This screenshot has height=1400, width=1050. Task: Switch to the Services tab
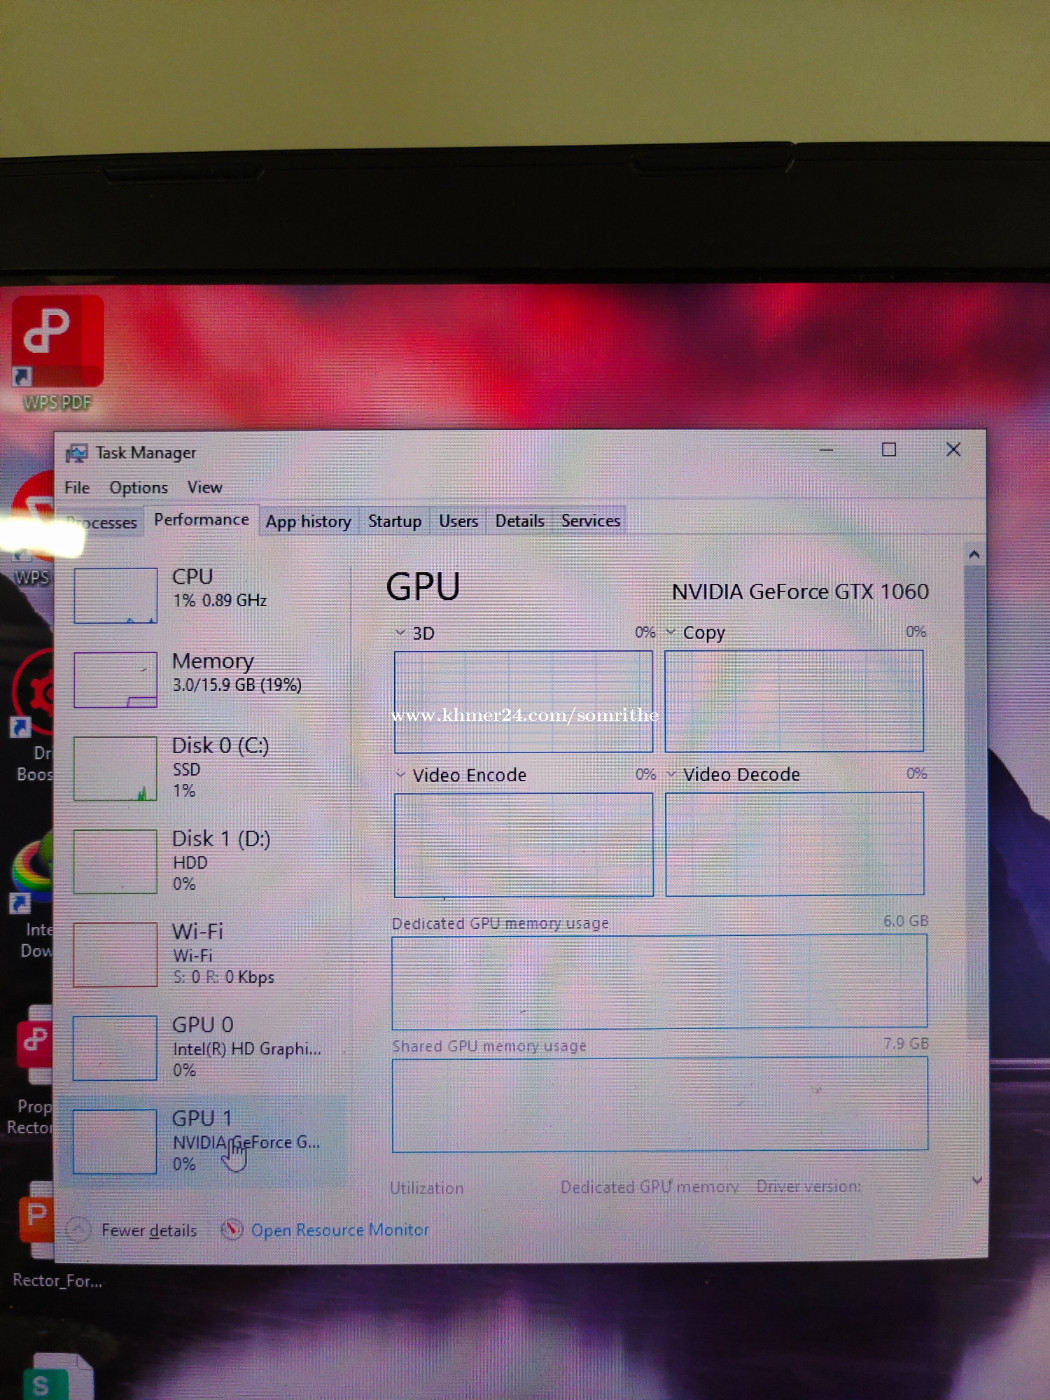591,521
